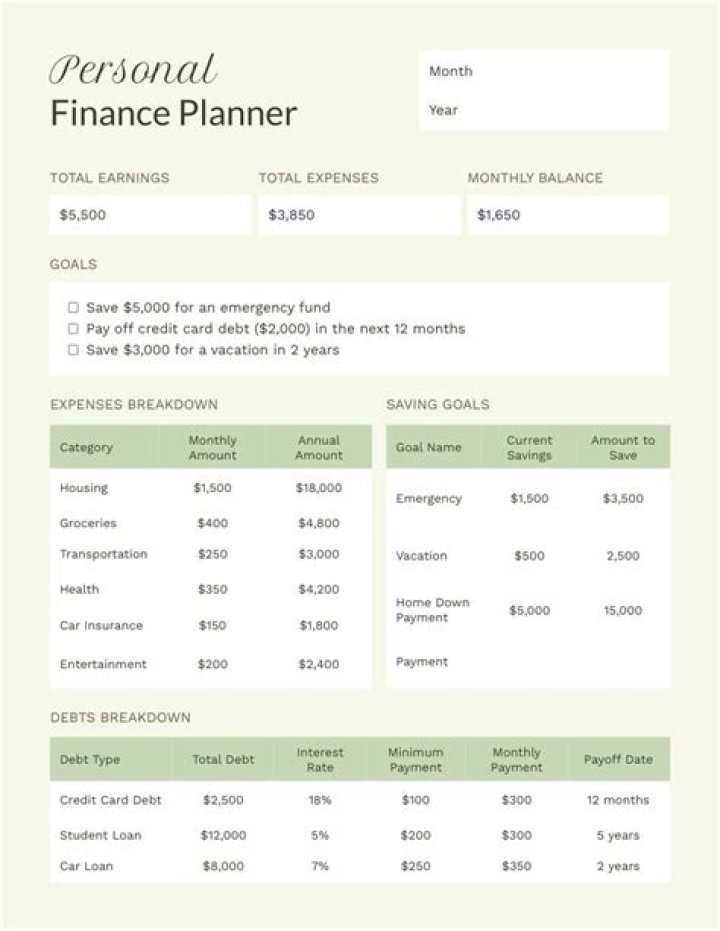The image size is (720, 931).
Task: Select the Credit Card Debt row label
Action: pos(110,800)
